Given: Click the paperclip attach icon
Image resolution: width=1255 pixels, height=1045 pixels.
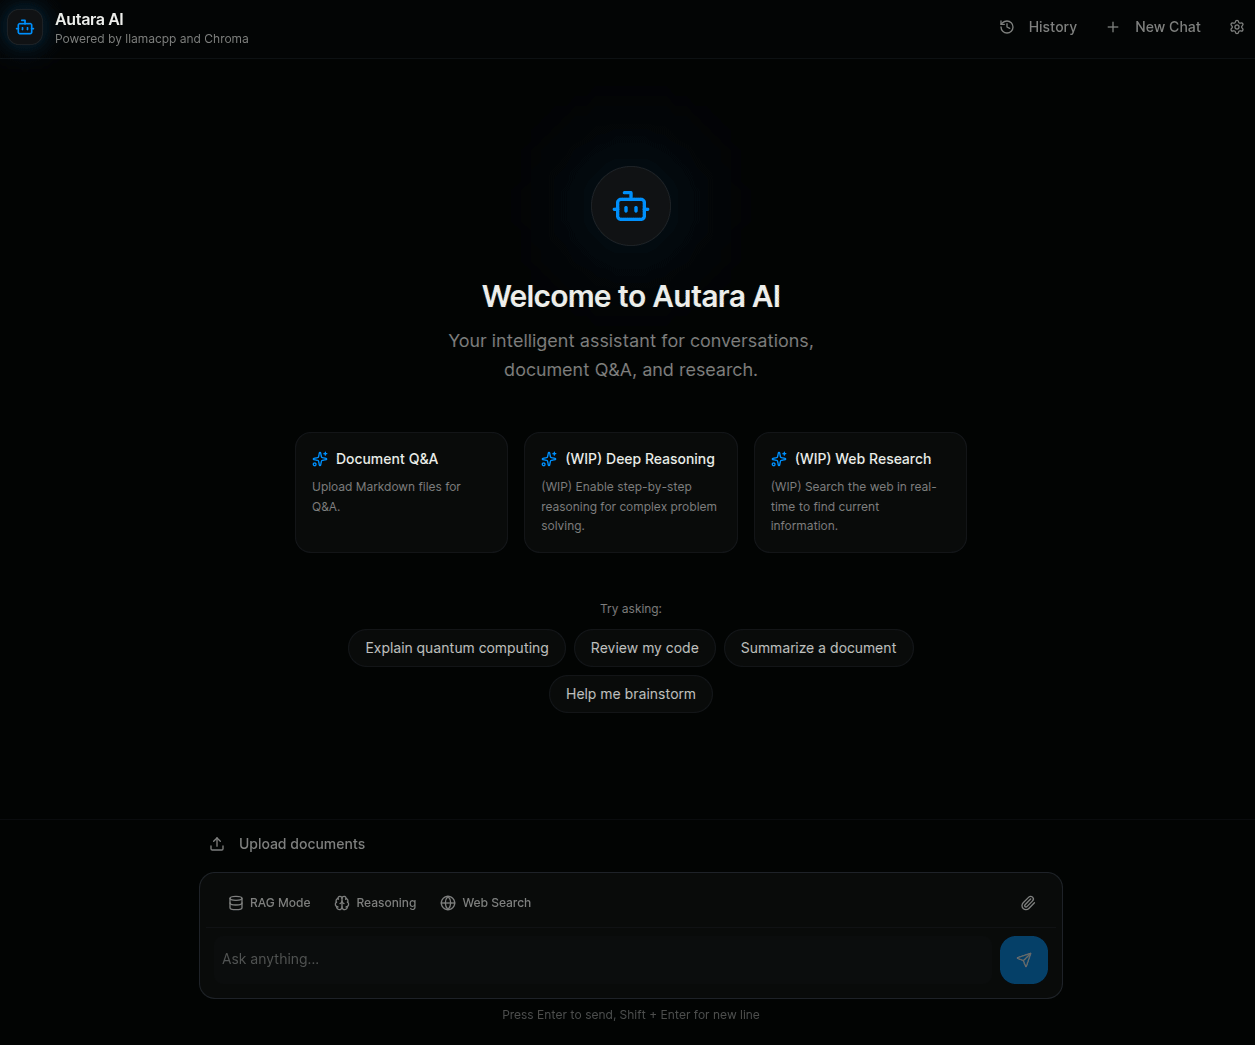Looking at the screenshot, I should point(1028,903).
